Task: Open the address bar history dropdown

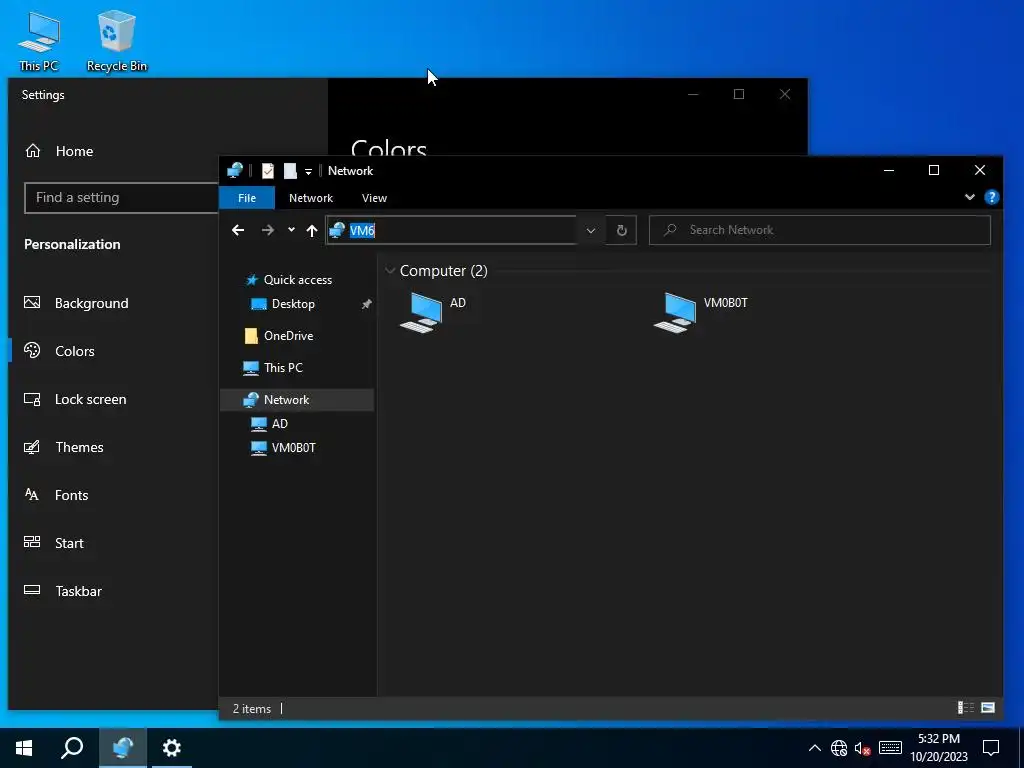Action: click(x=590, y=230)
